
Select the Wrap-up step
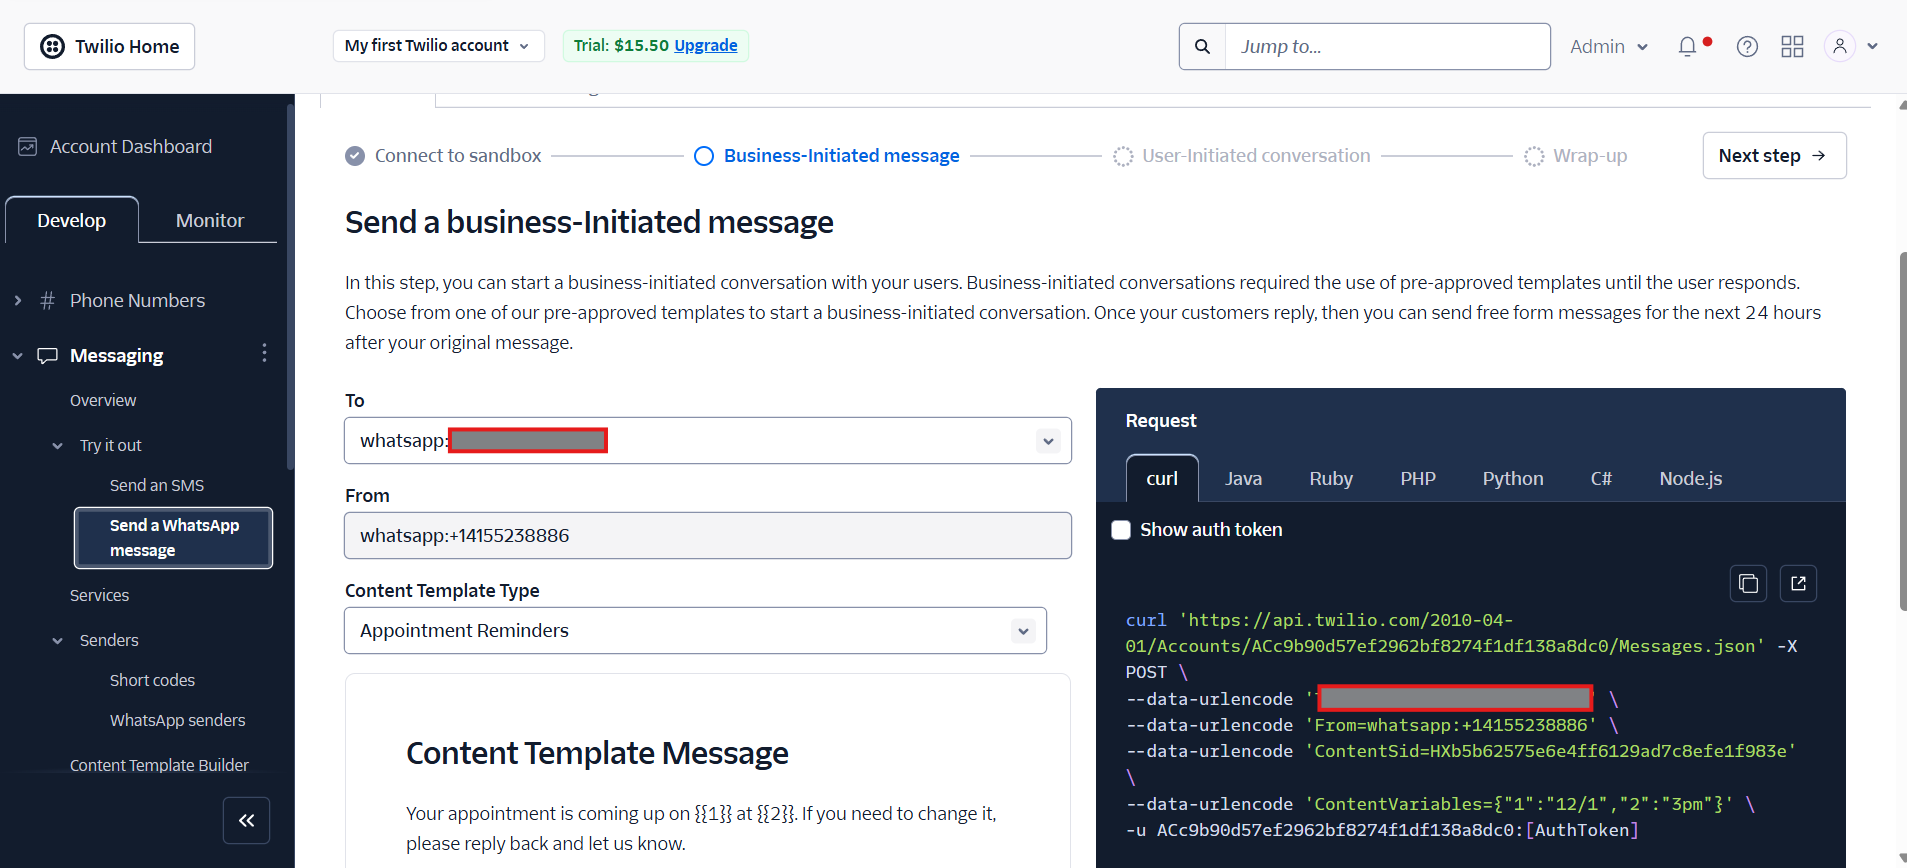click(1575, 156)
